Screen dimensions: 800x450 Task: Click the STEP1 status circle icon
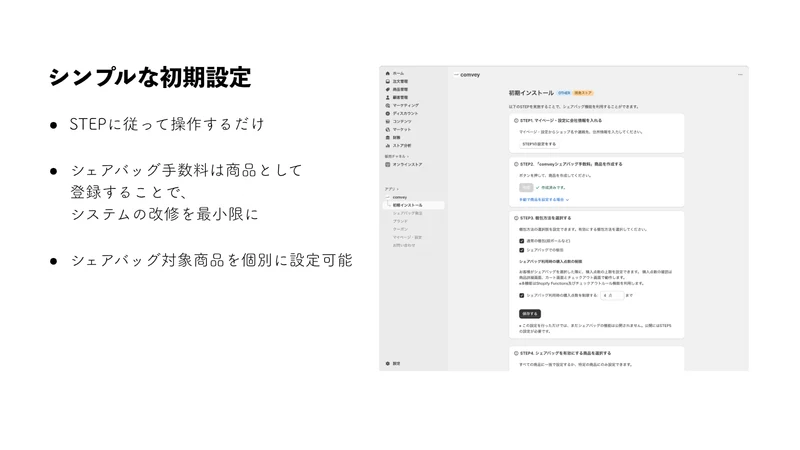coord(516,121)
